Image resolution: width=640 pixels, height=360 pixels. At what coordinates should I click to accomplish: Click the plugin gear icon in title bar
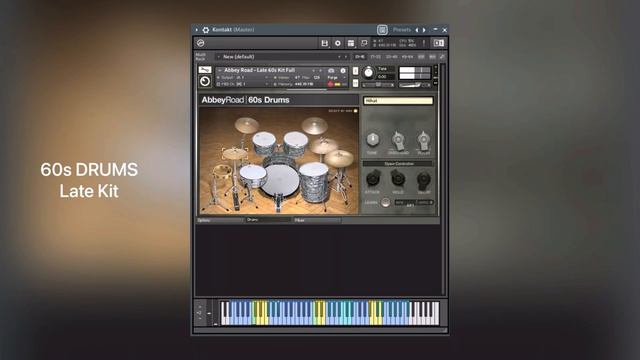206,29
